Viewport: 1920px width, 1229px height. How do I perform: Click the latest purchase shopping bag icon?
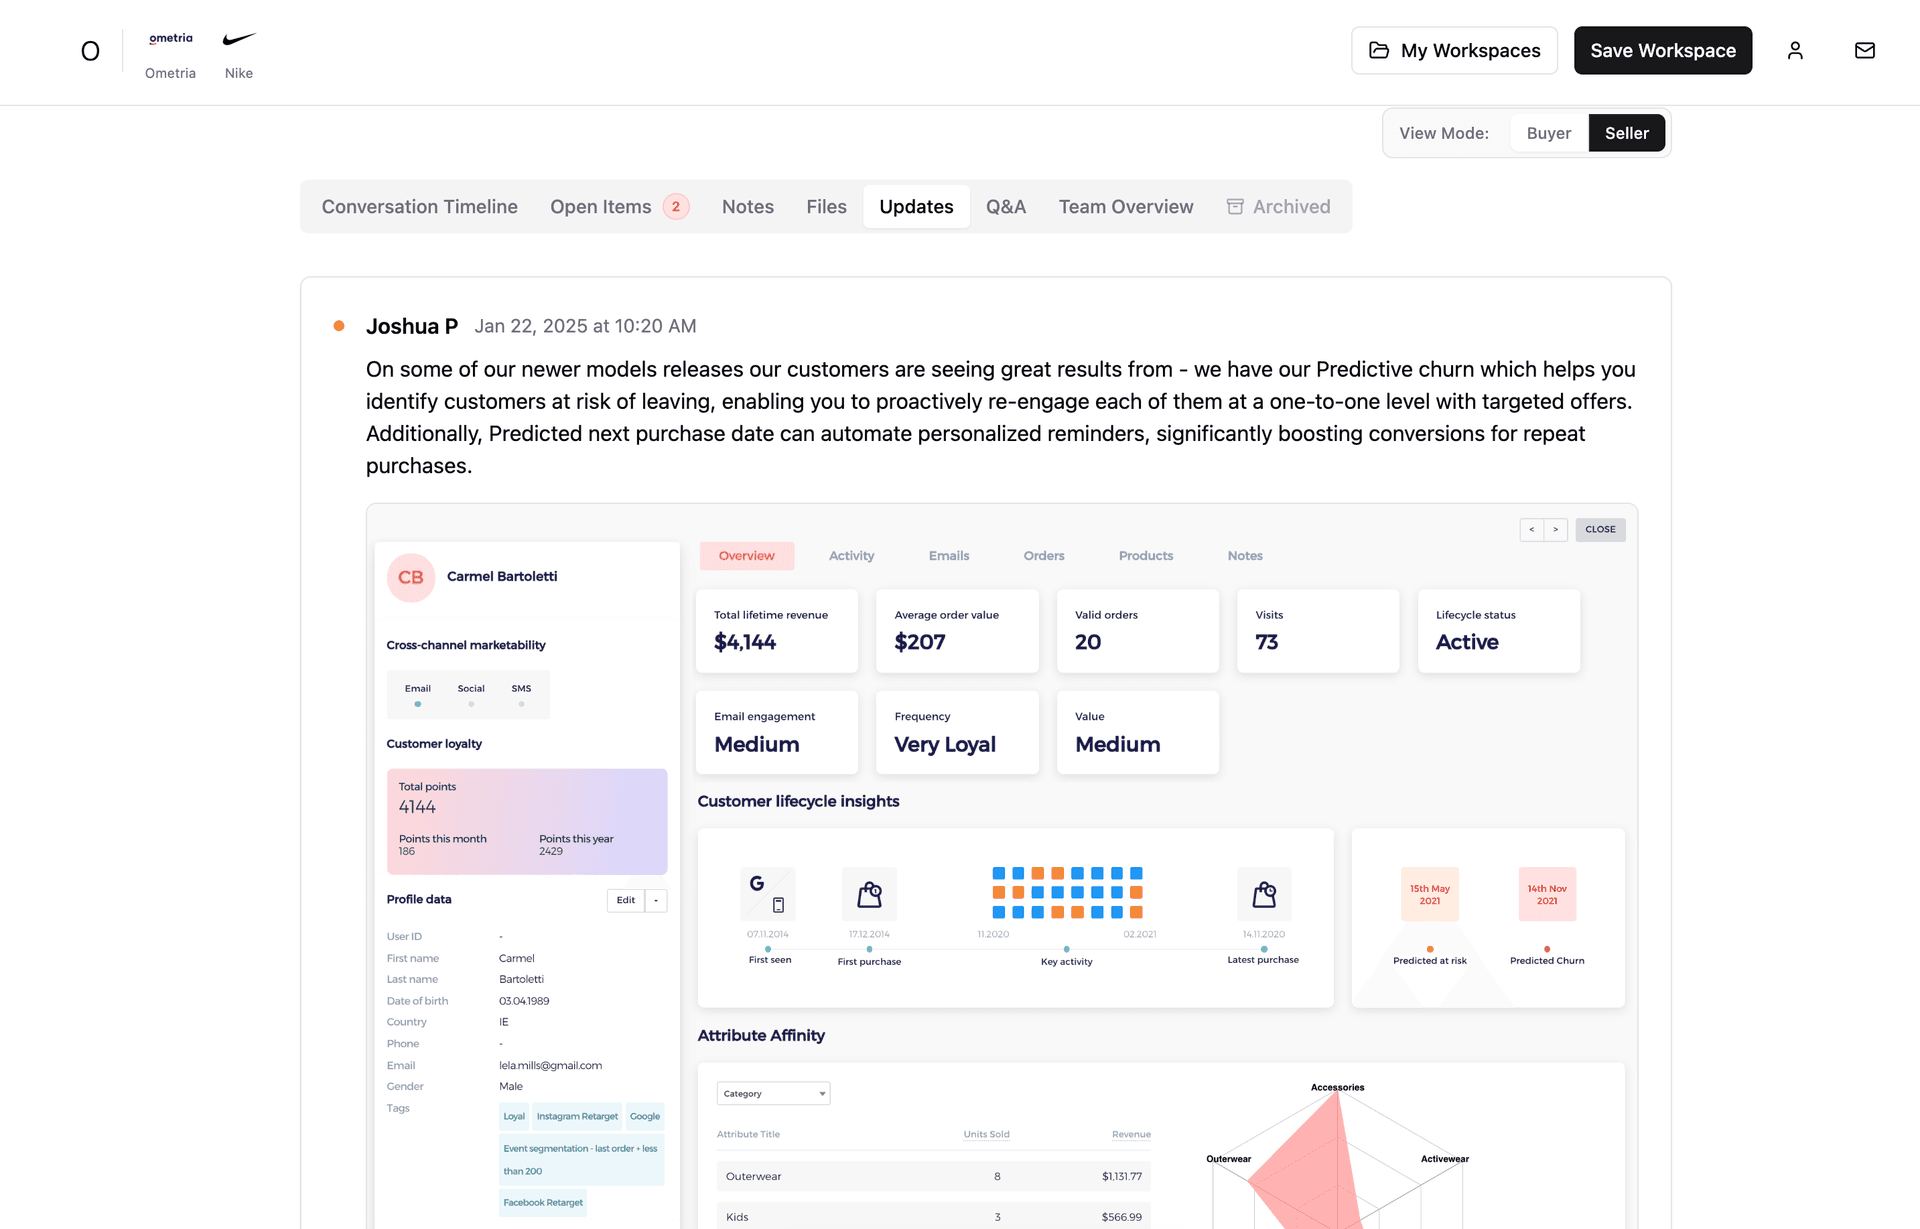(1264, 894)
